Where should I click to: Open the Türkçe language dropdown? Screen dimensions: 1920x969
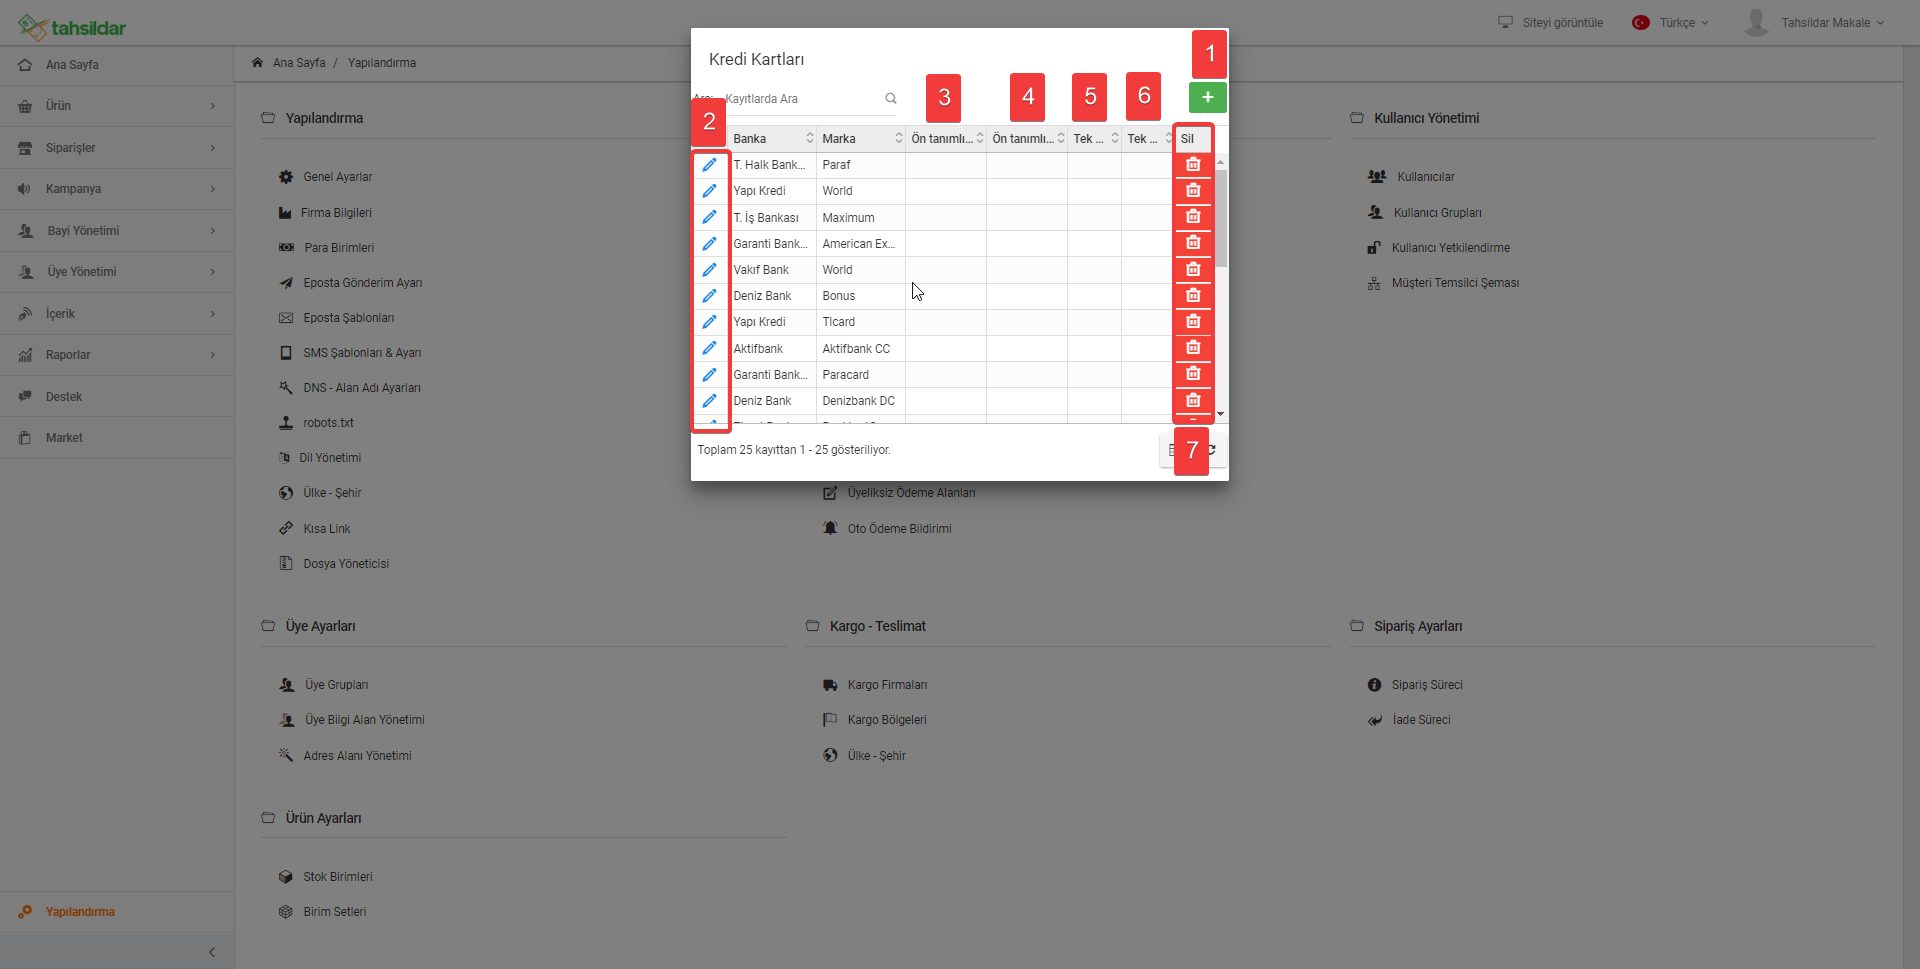1683,22
